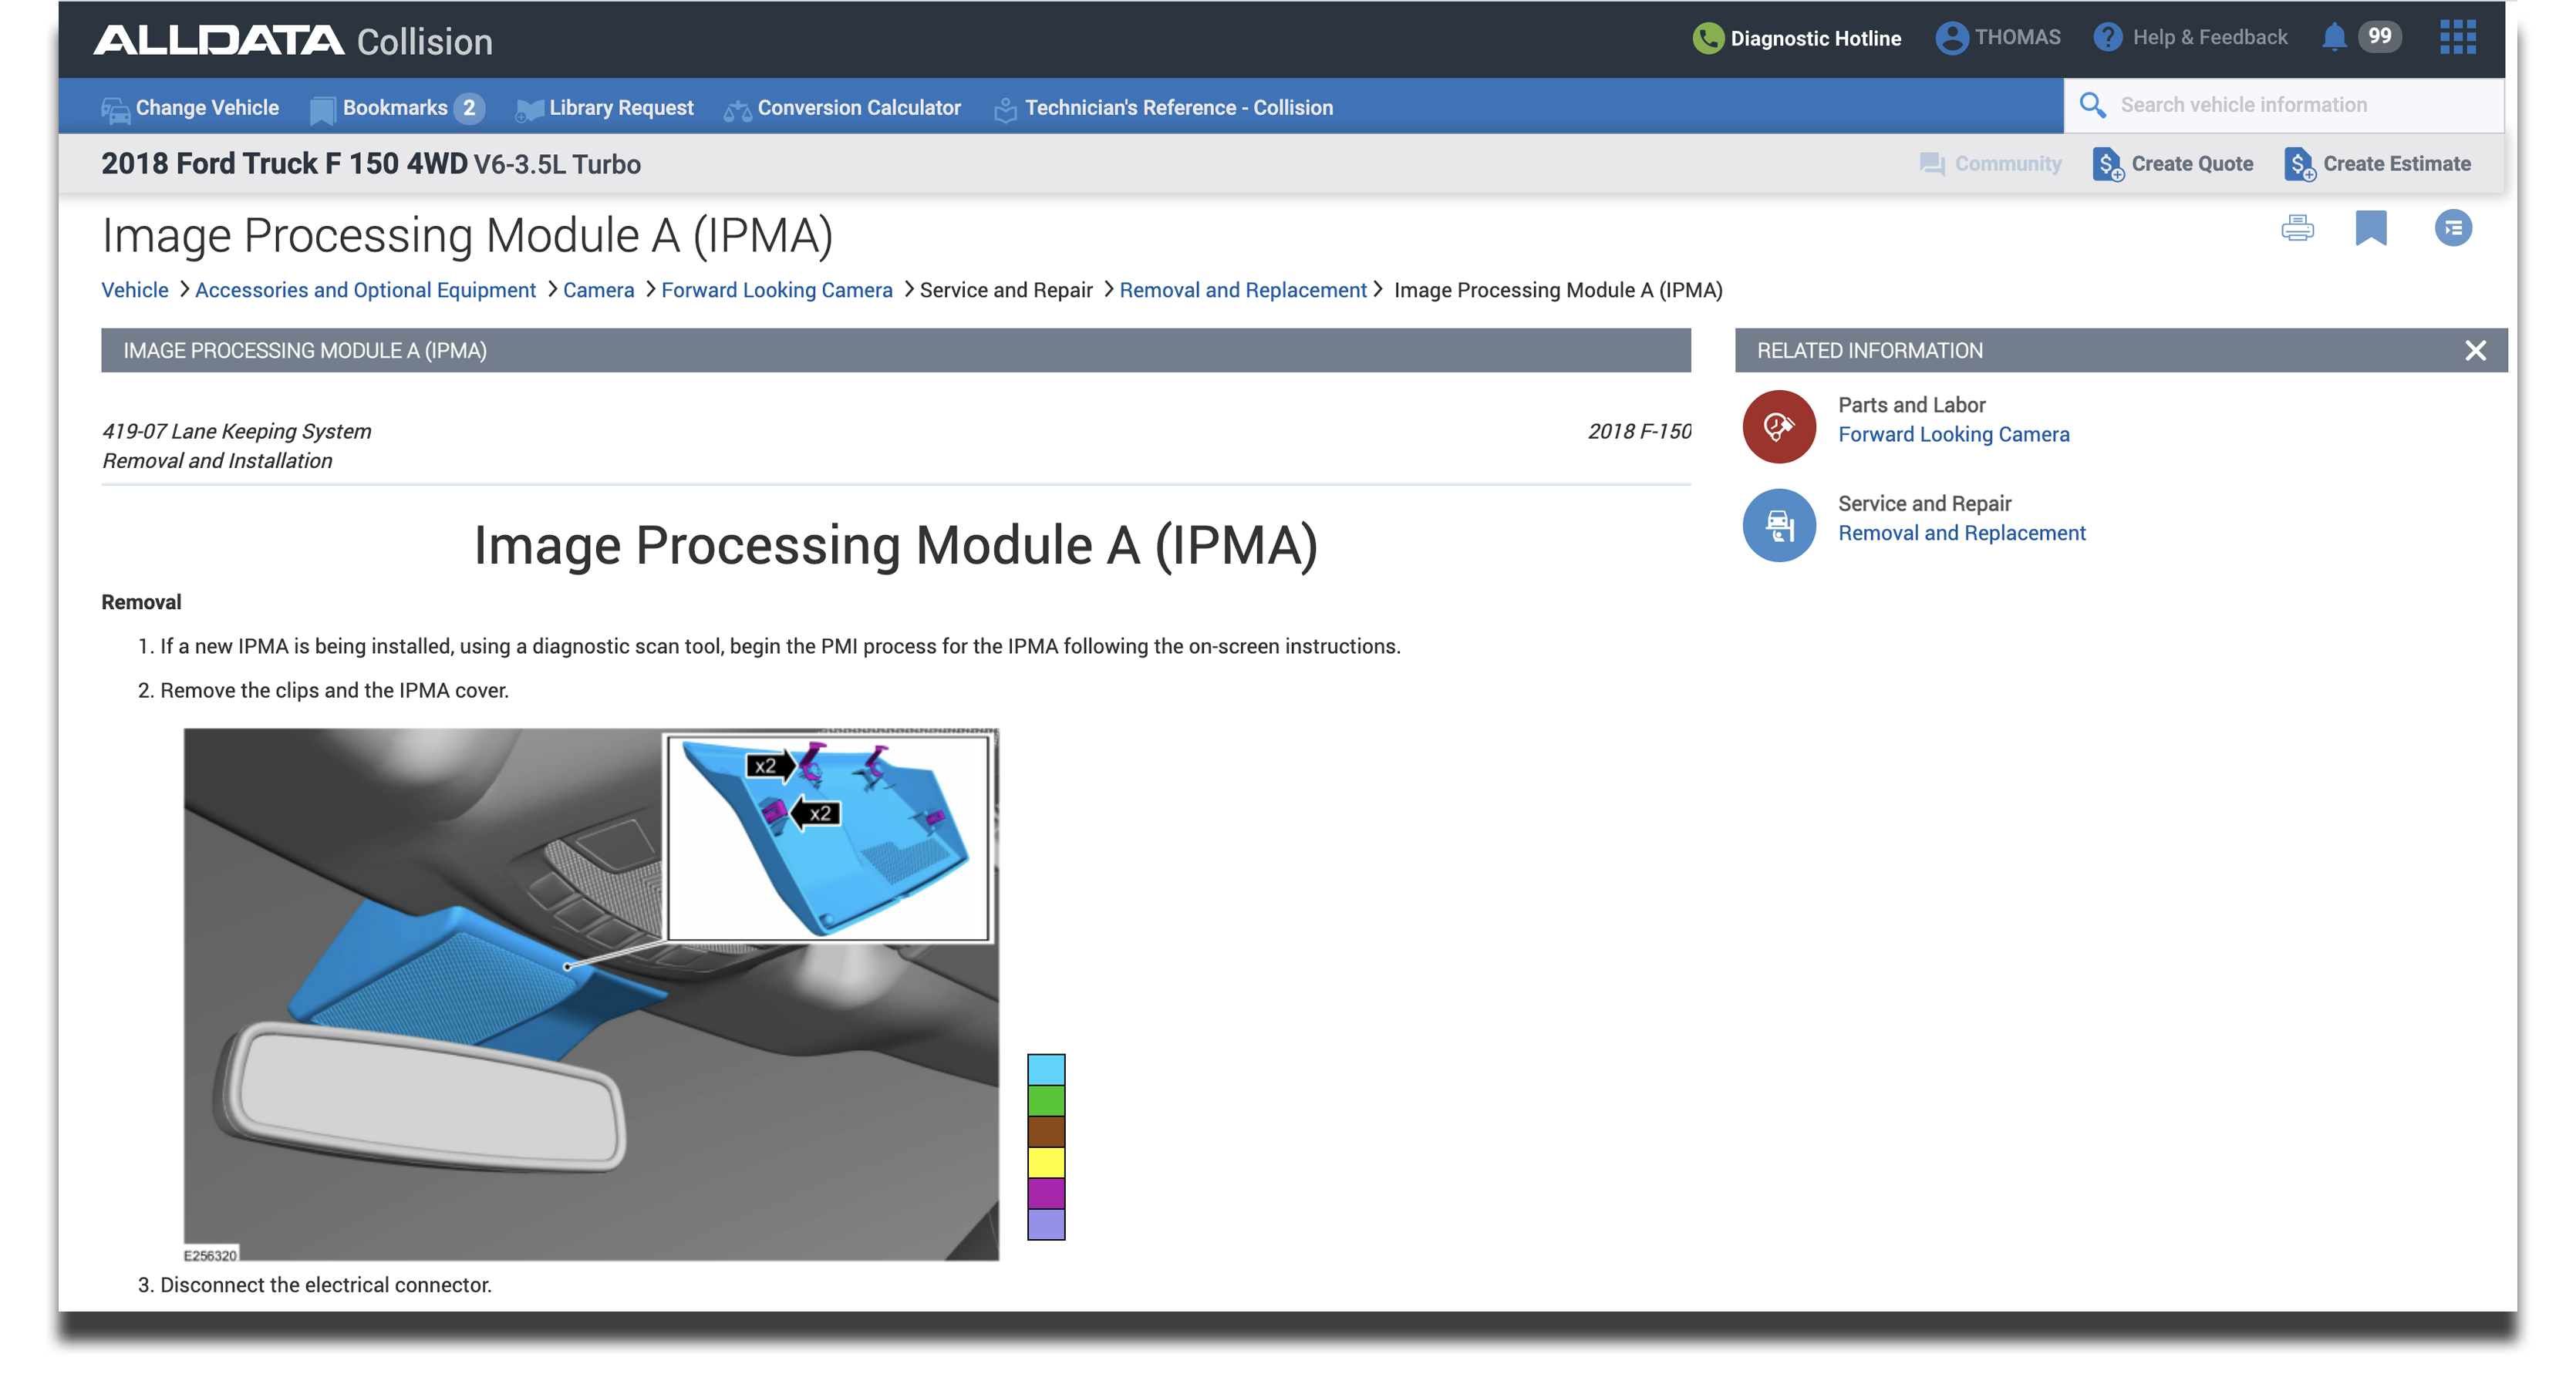Click the magenta color legend swatch
Viewport: 2576px width, 1374px height.
1046,1193
